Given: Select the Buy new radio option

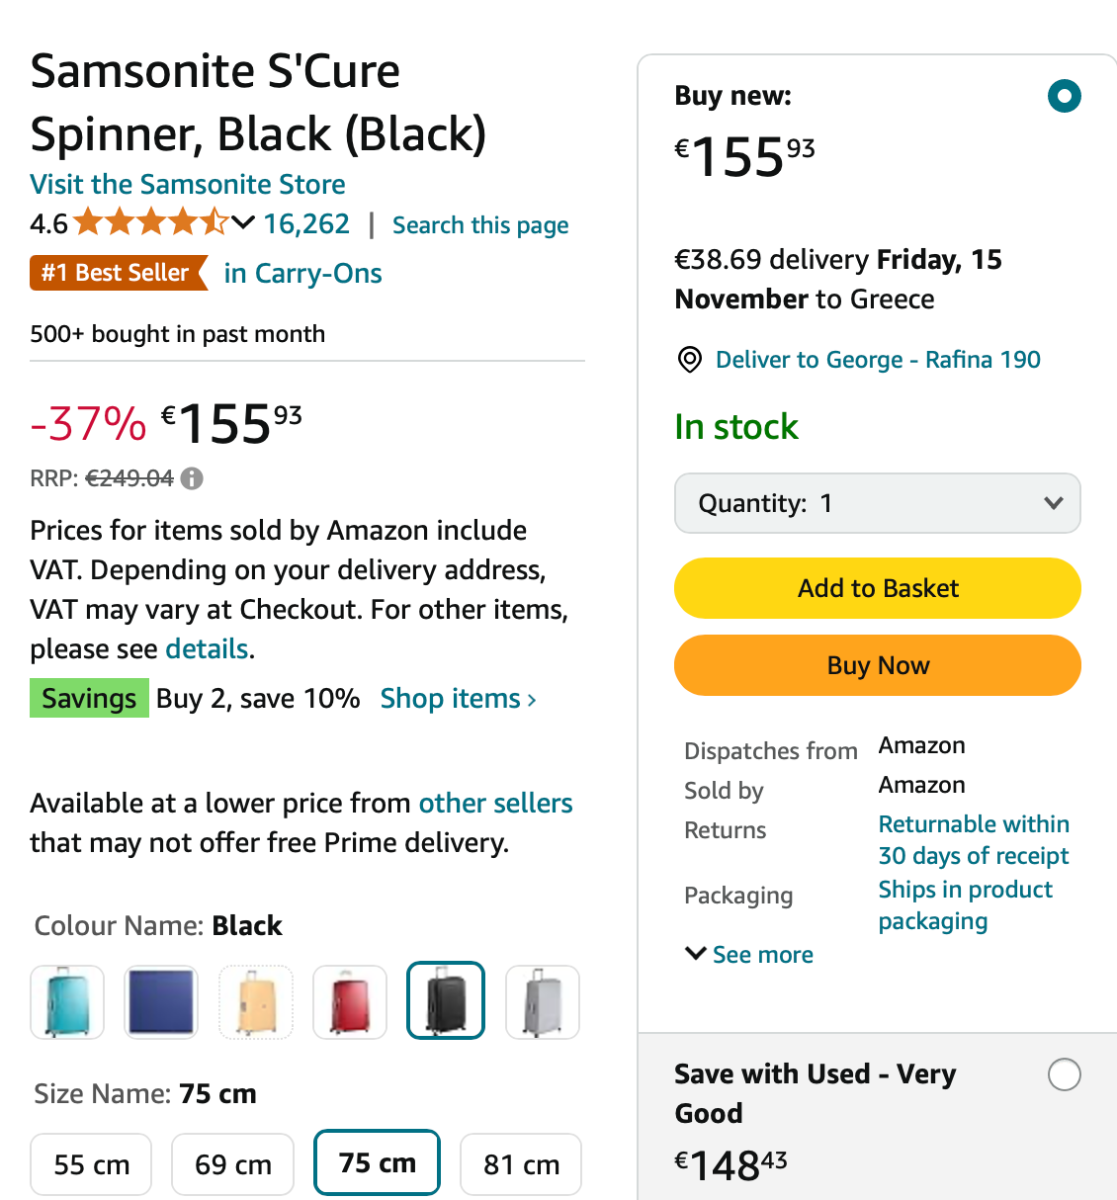Looking at the screenshot, I should [1064, 96].
